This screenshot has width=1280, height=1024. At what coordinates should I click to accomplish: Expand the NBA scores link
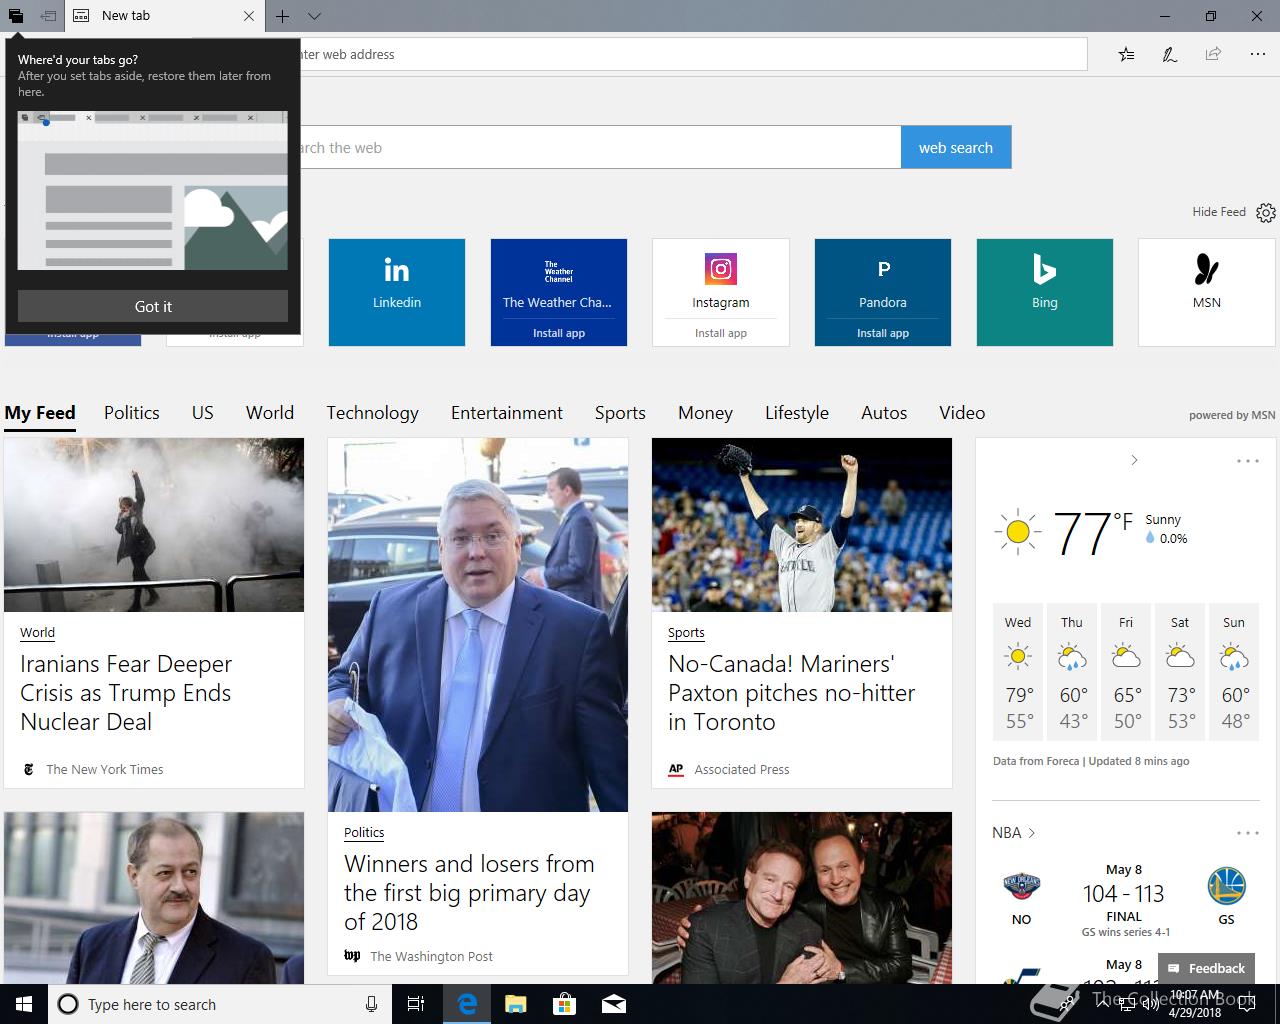(x=1013, y=833)
